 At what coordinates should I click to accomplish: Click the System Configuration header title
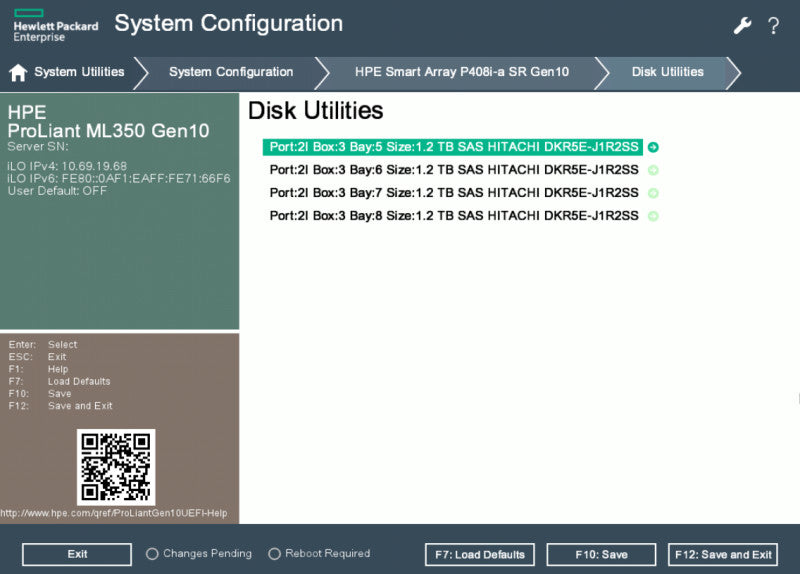(x=229, y=24)
